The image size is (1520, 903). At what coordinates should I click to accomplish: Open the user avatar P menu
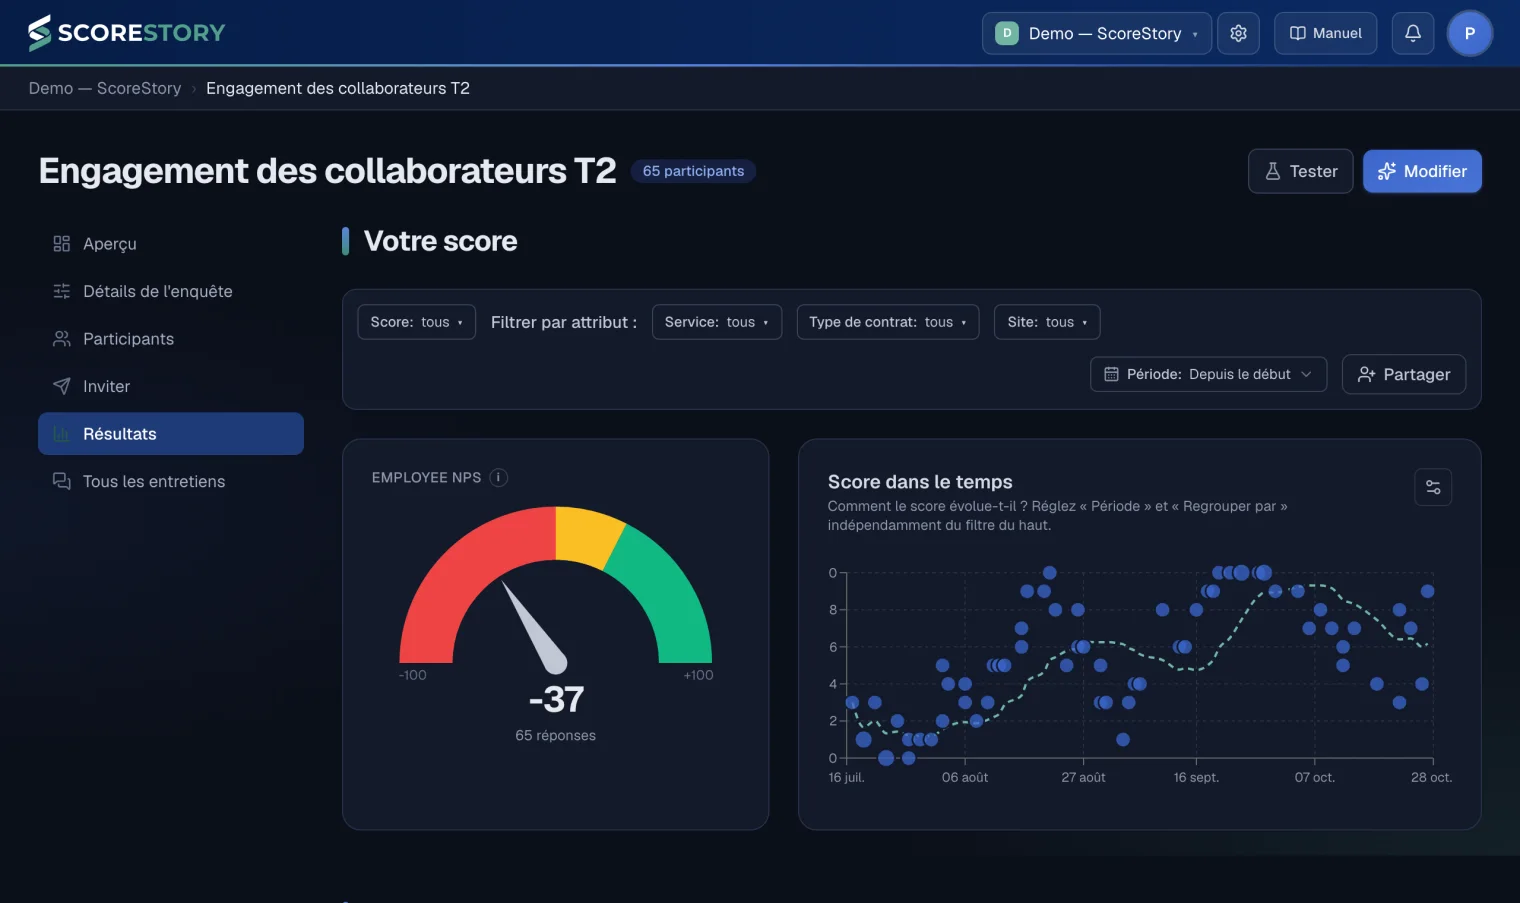[1470, 33]
